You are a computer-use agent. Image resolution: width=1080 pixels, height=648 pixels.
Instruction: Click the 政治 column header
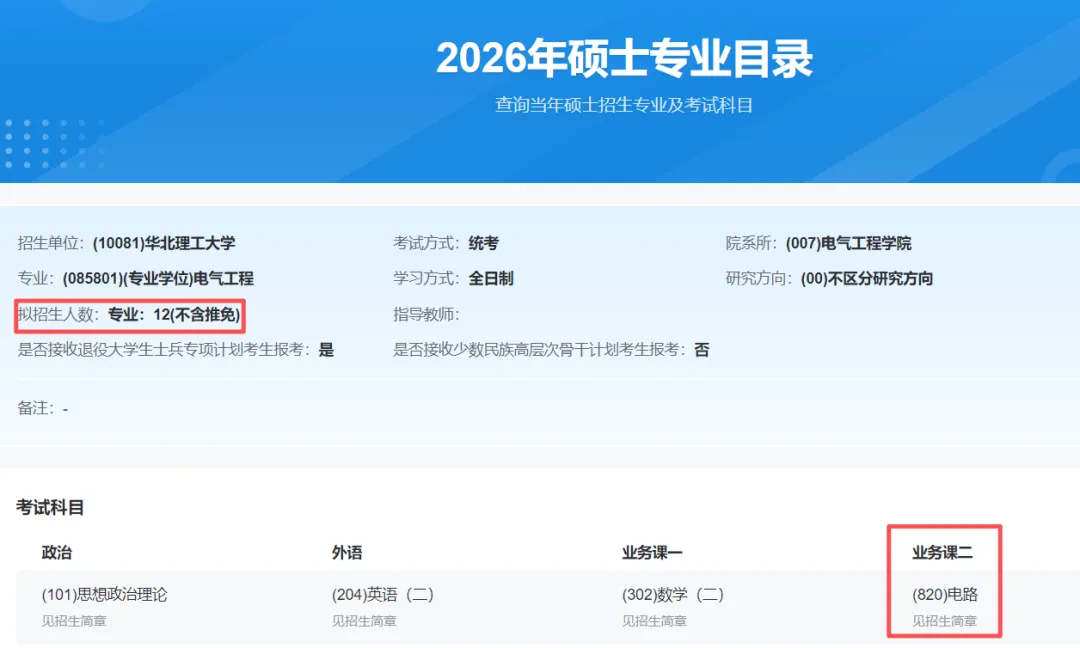point(56,552)
